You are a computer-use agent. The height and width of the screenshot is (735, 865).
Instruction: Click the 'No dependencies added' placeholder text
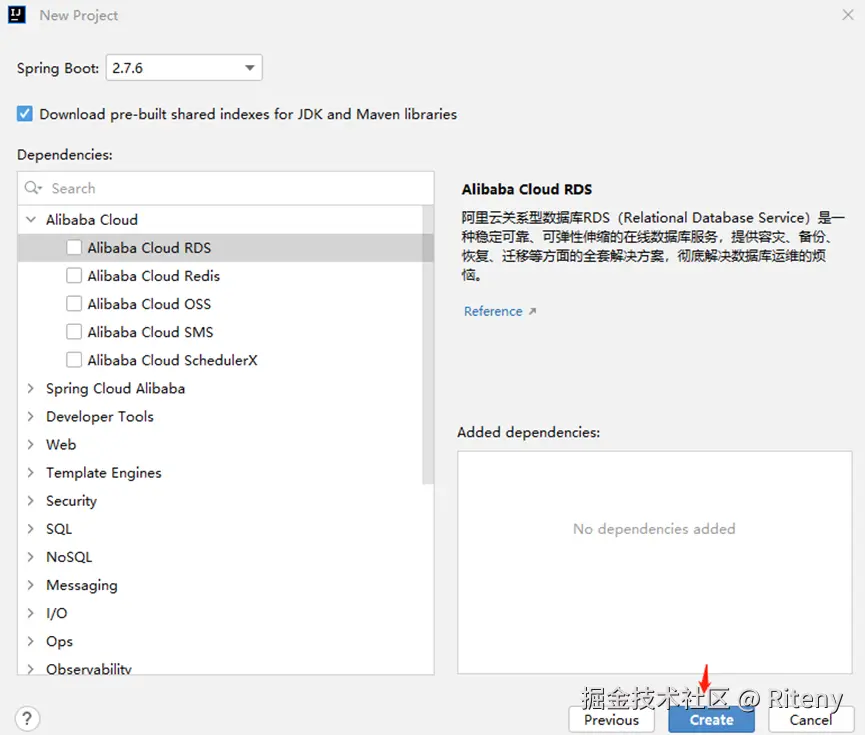[x=654, y=529]
